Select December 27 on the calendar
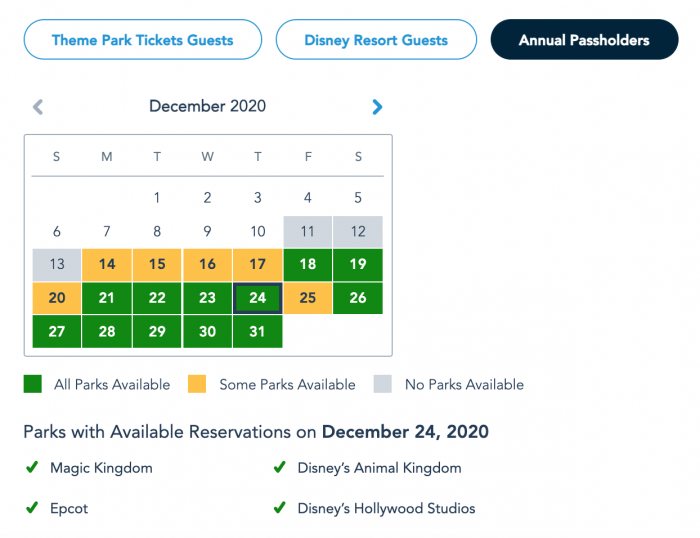Image resolution: width=700 pixels, height=538 pixels. point(57,331)
